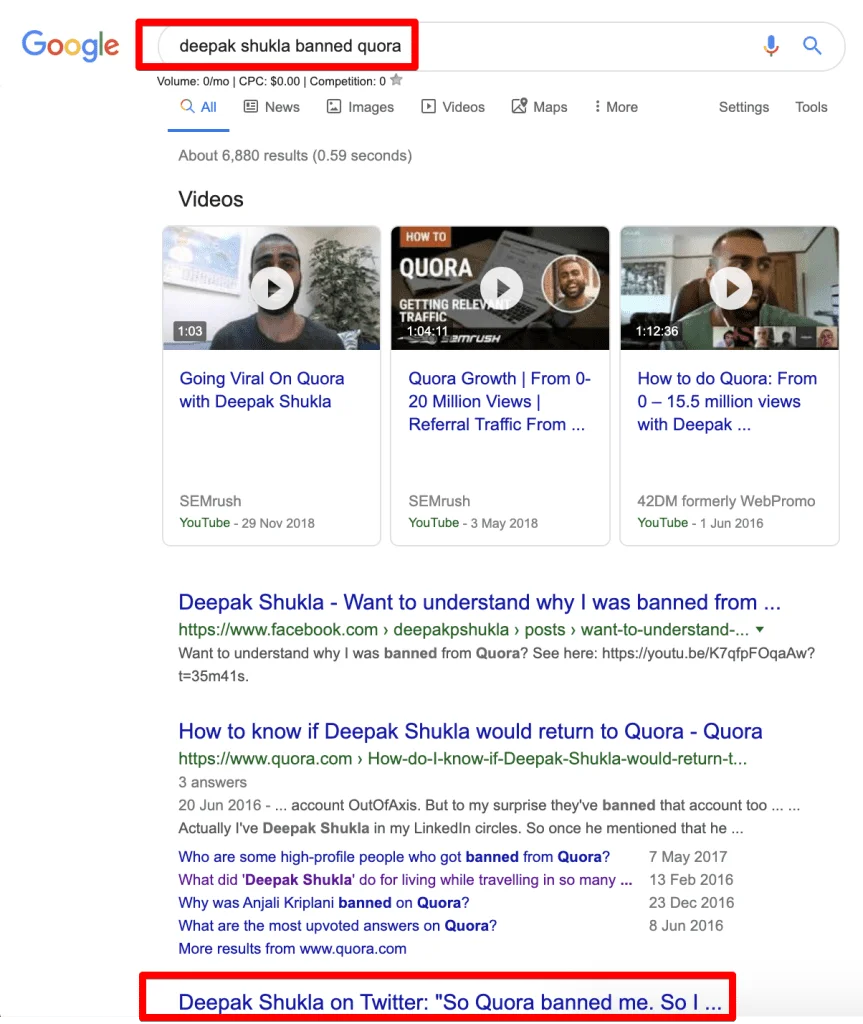Click the Google logo
This screenshot has width=863, height=1024.
(71, 46)
